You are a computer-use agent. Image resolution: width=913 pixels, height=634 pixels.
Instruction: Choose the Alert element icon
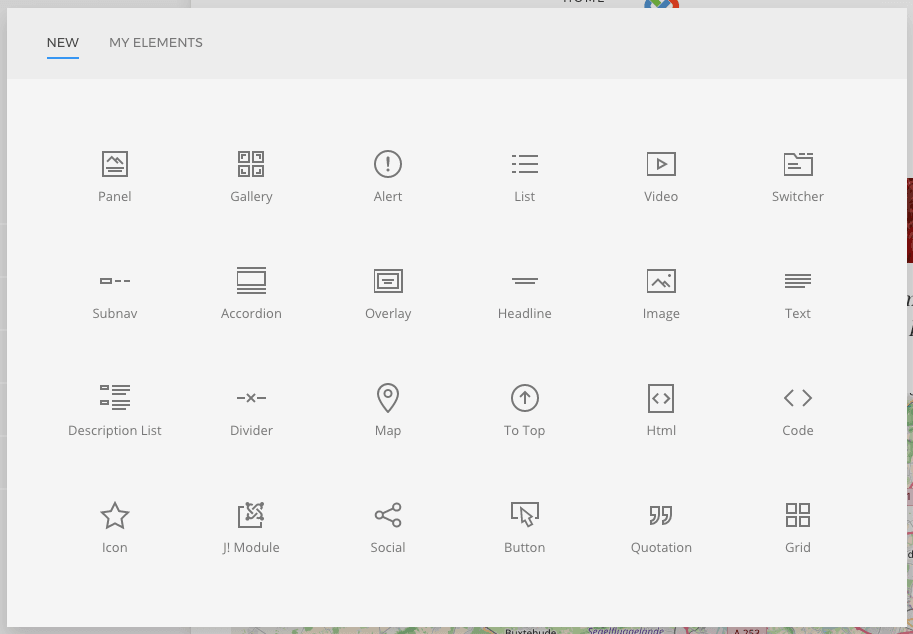pyautogui.click(x=388, y=164)
